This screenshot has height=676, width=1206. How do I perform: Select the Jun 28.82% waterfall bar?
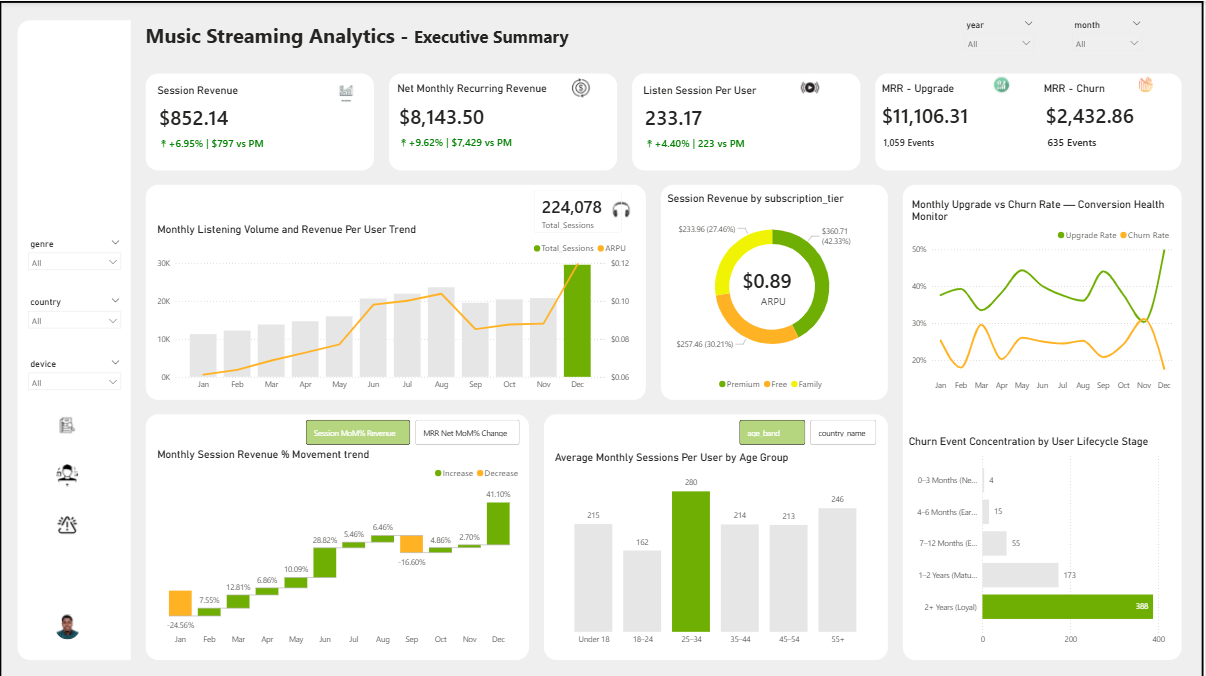pyautogui.click(x=324, y=562)
